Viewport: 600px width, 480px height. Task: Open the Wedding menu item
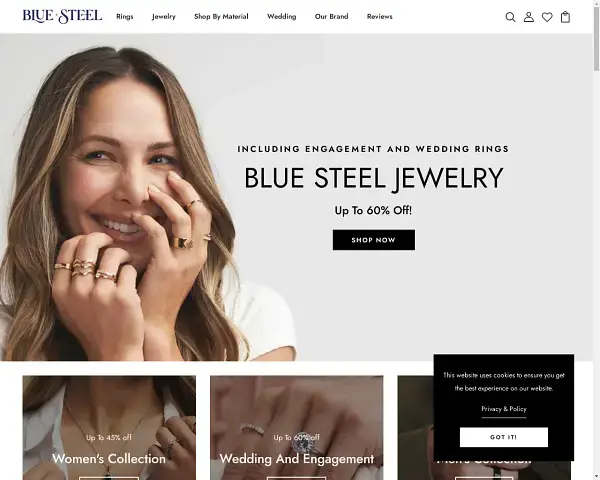(x=282, y=16)
